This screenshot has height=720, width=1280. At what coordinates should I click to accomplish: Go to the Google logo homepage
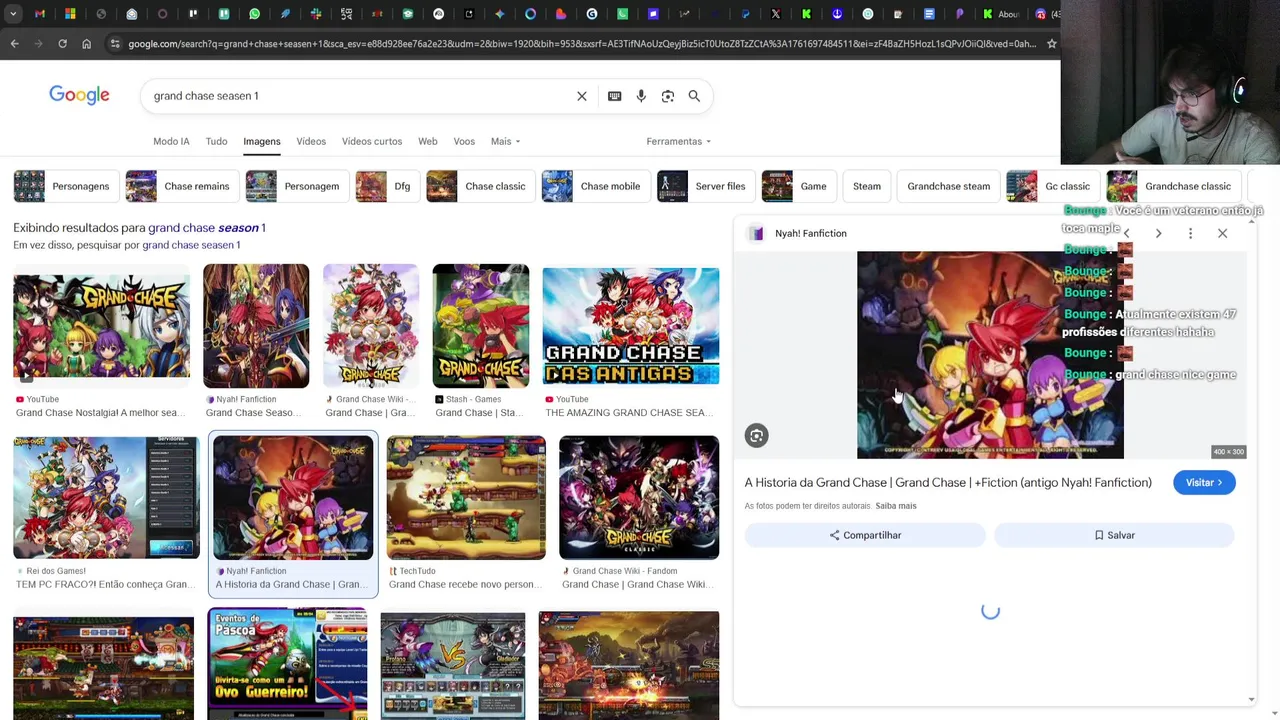click(x=79, y=95)
